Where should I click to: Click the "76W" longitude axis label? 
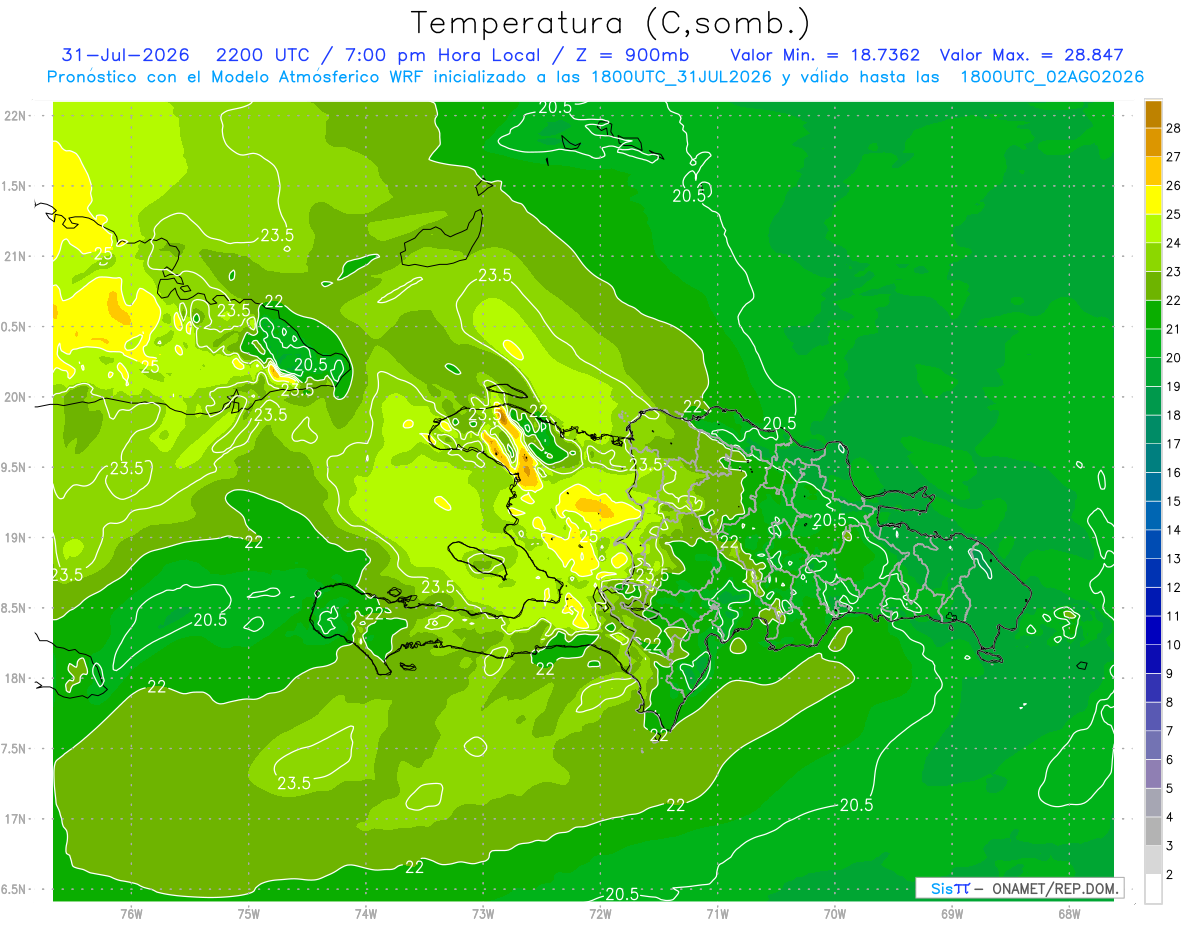pos(131,913)
